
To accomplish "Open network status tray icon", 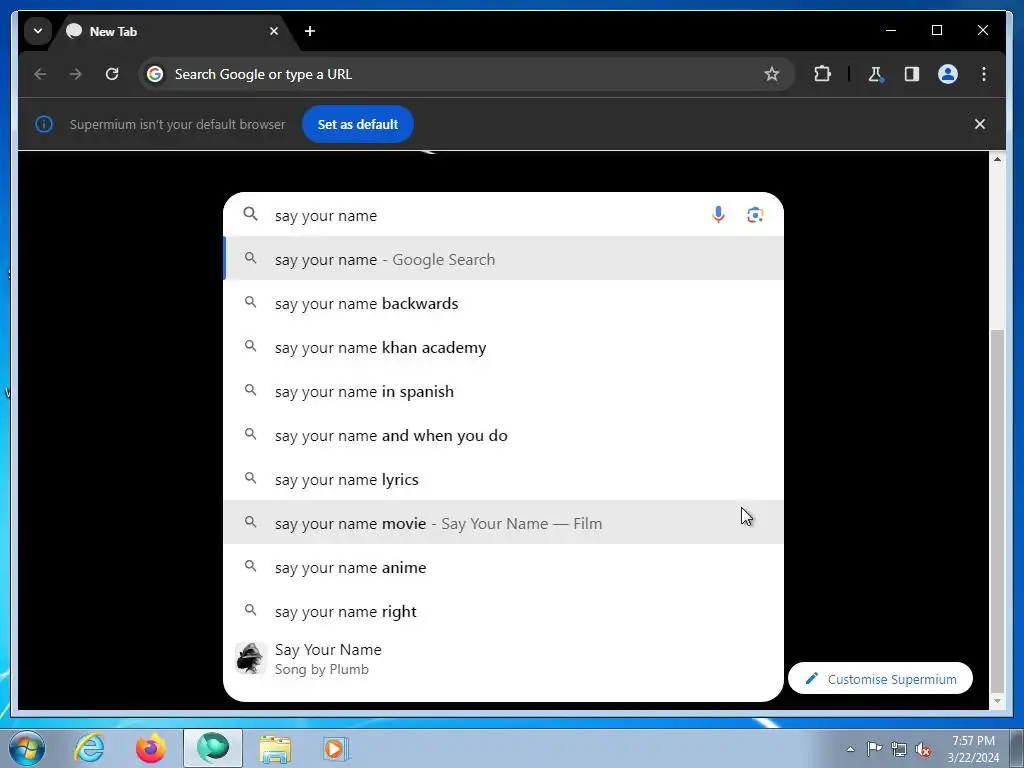I will (899, 749).
